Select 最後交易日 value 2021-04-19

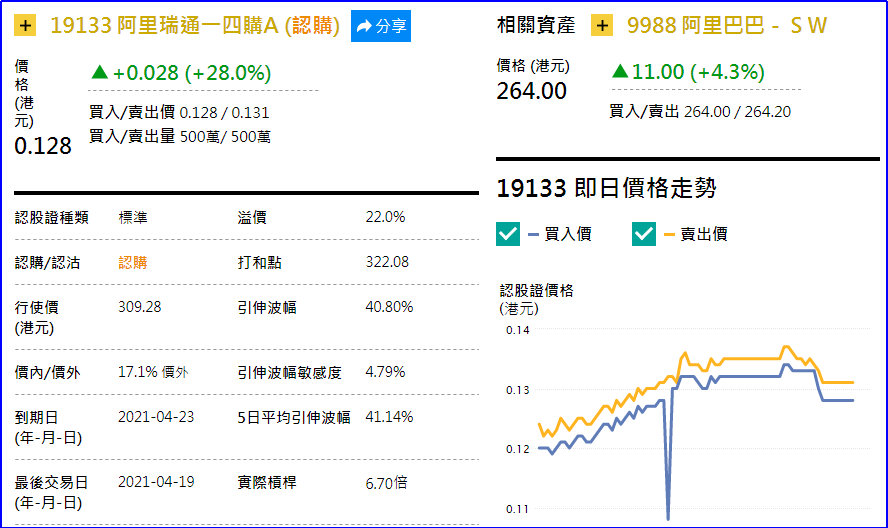[x=156, y=482]
